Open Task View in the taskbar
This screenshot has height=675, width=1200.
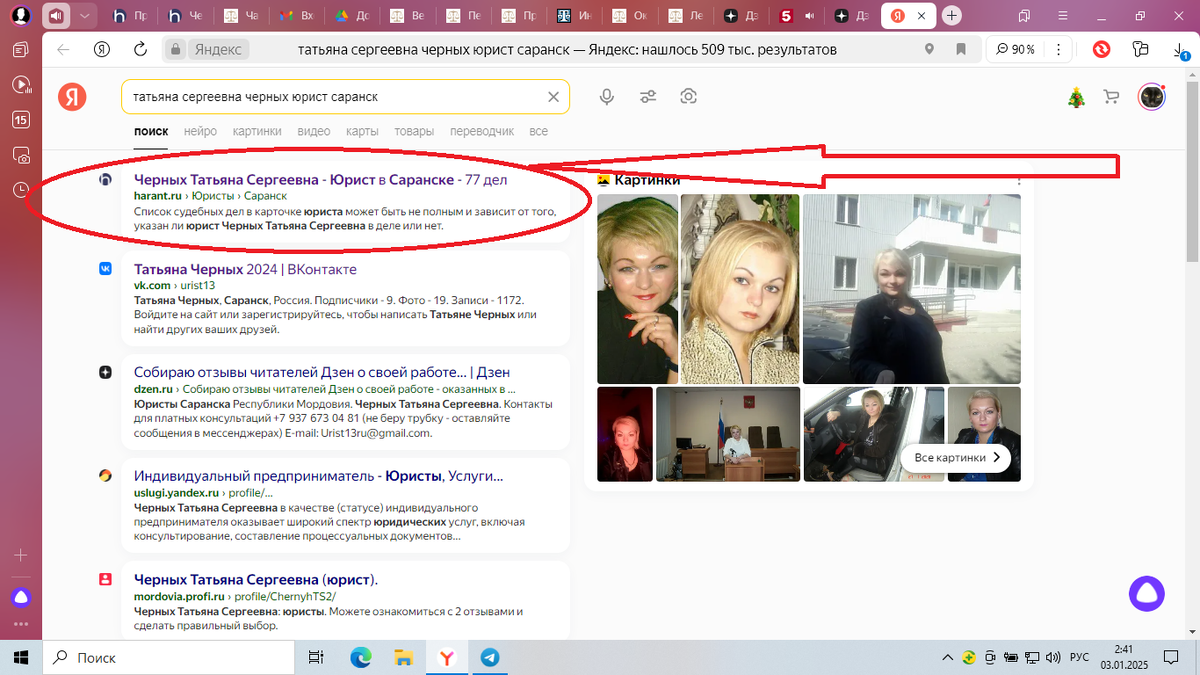pyautogui.click(x=316, y=657)
